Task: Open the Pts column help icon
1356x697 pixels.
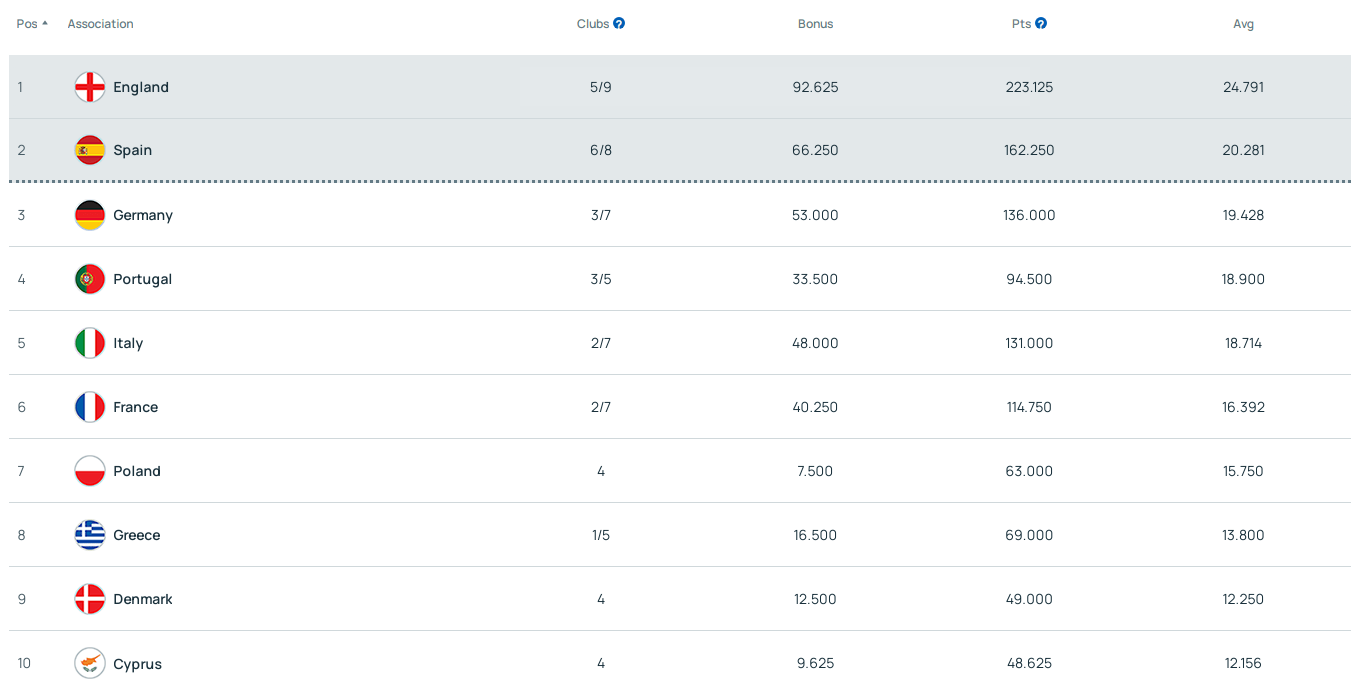Action: pos(1041,24)
